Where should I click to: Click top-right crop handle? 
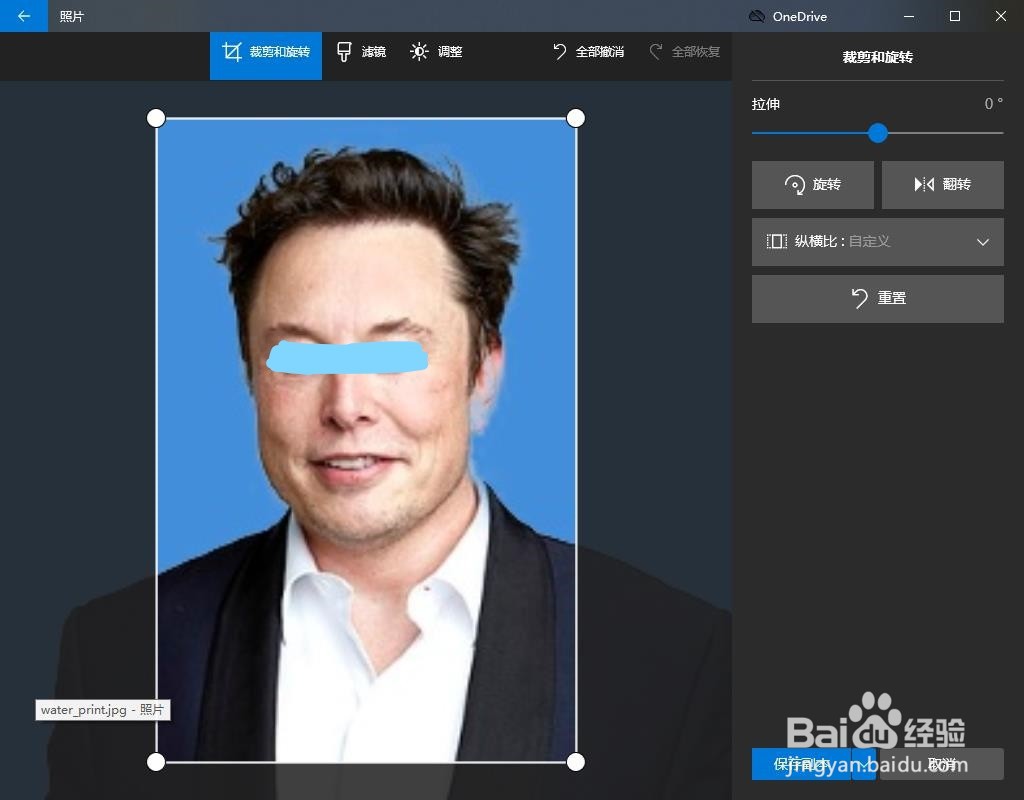pos(575,118)
